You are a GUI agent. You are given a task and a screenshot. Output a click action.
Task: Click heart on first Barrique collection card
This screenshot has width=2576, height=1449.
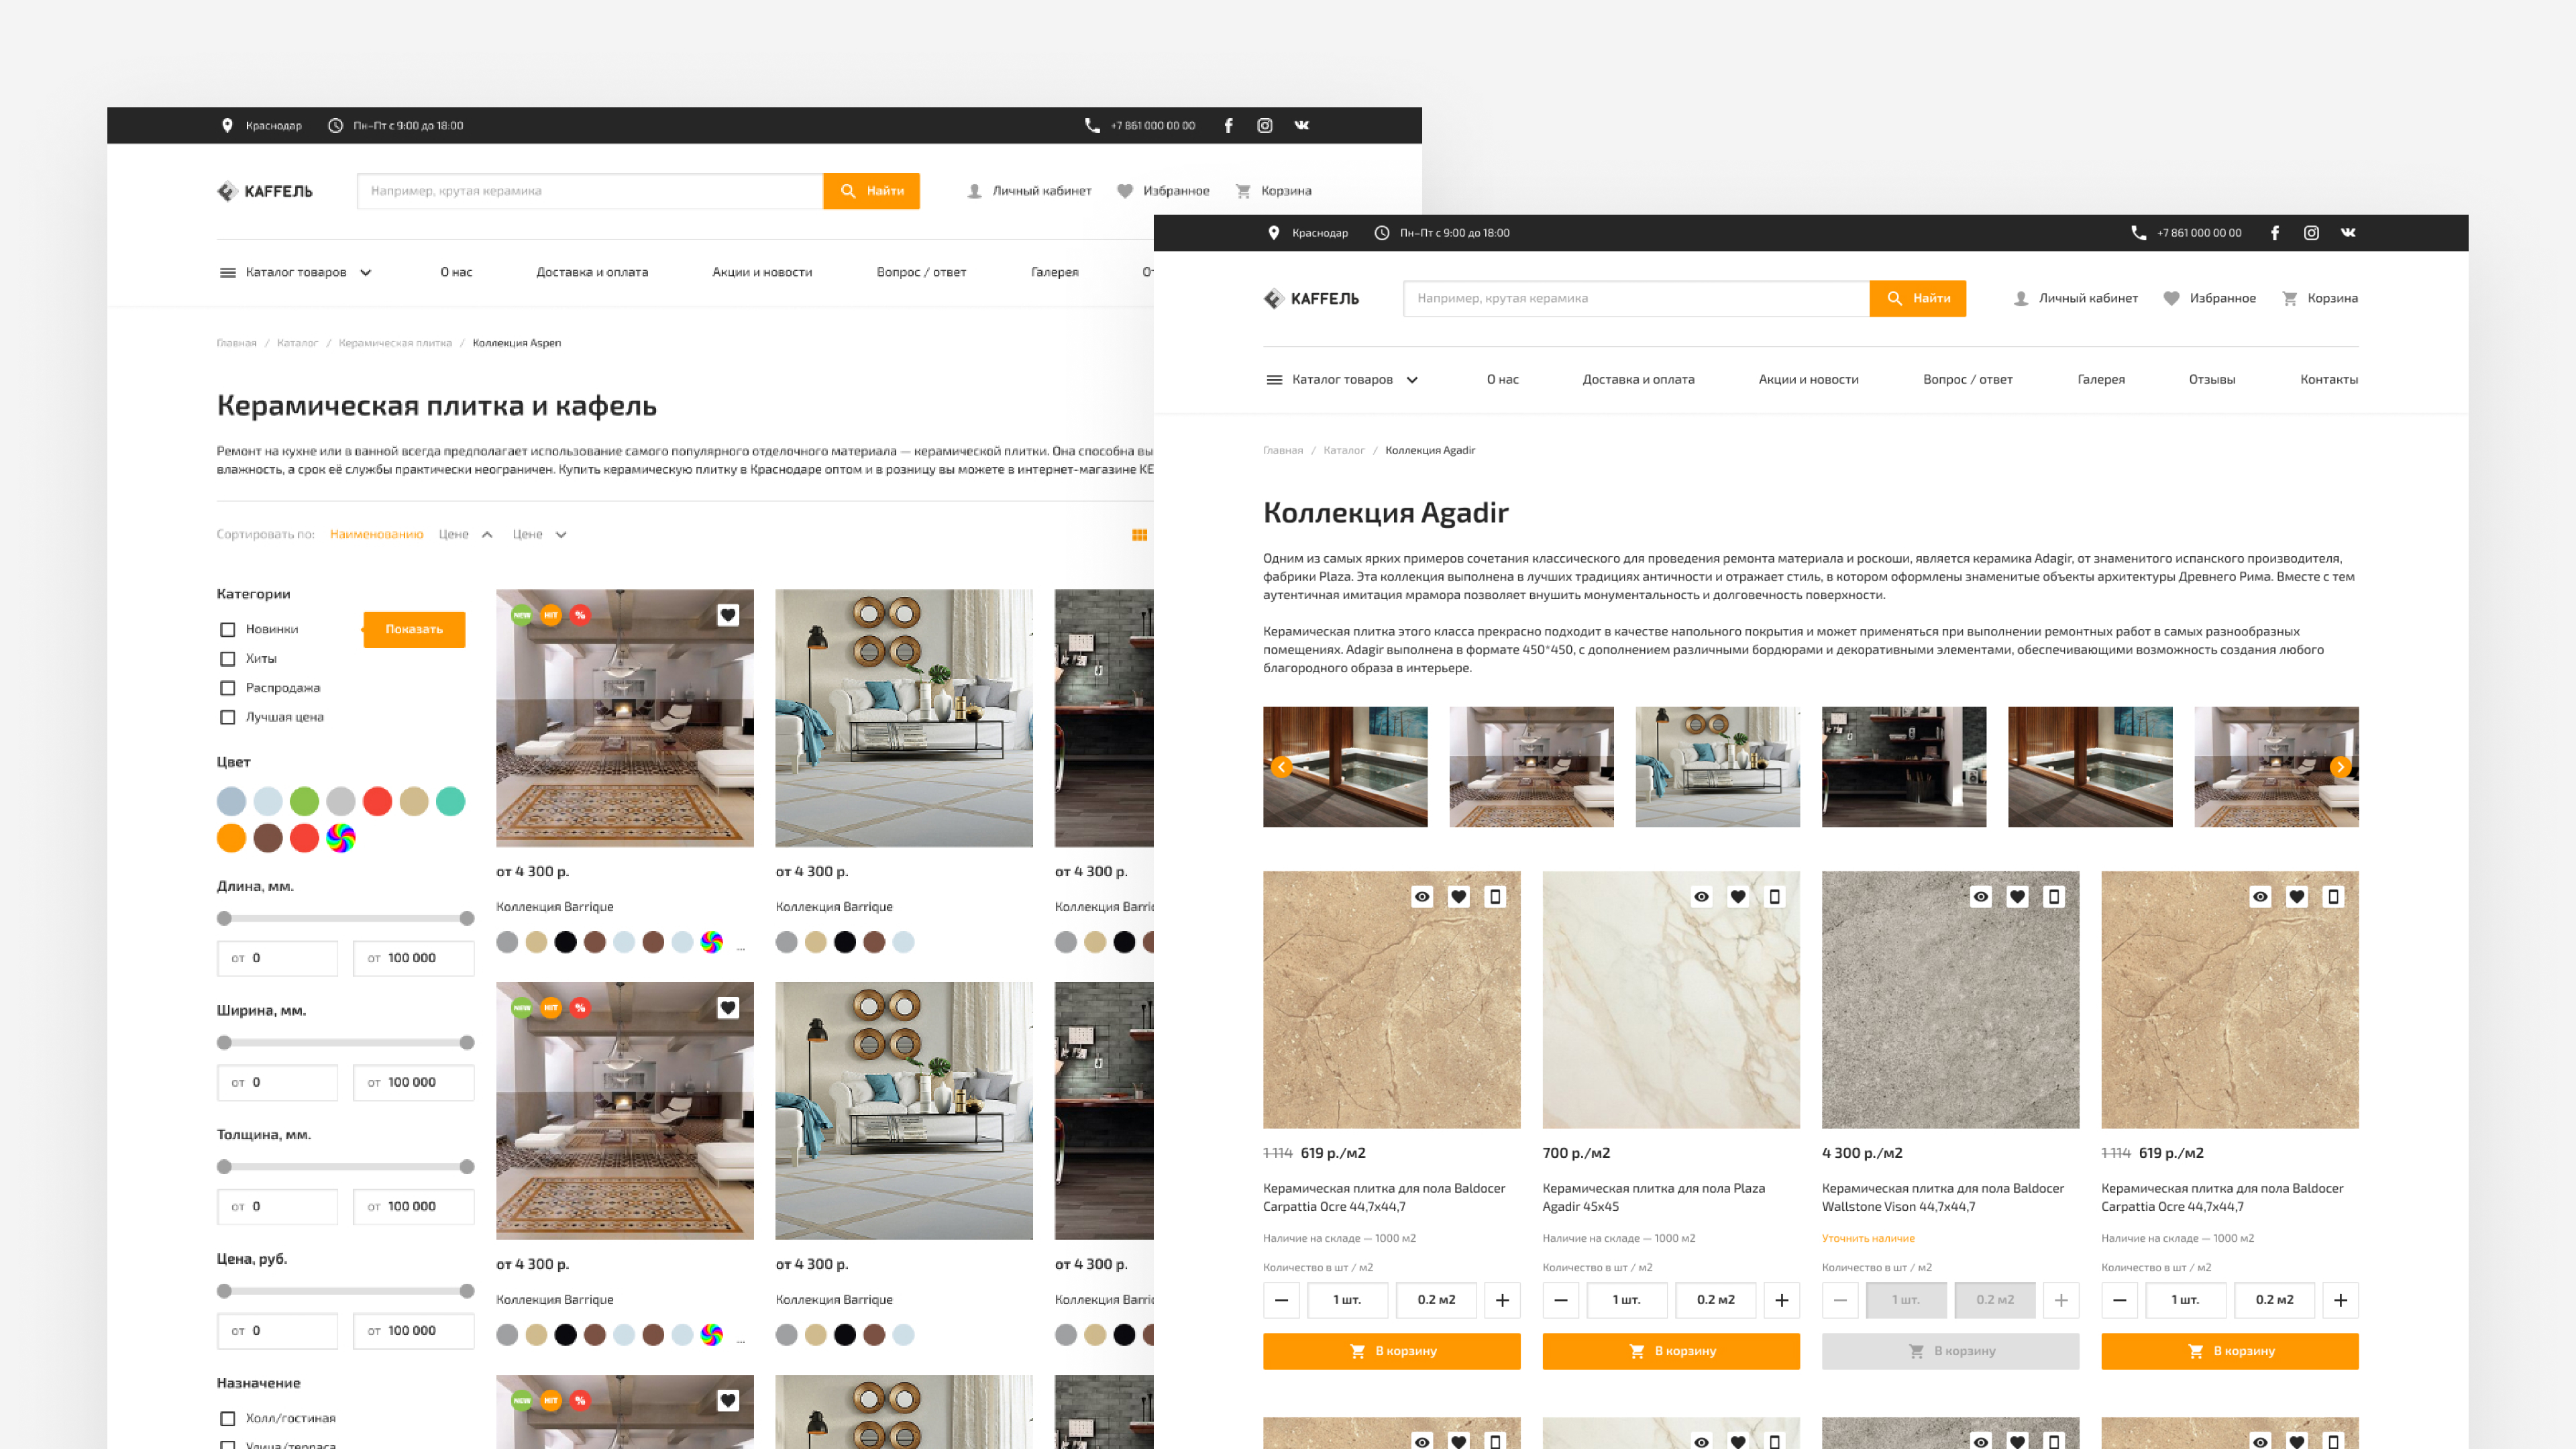pos(728,616)
